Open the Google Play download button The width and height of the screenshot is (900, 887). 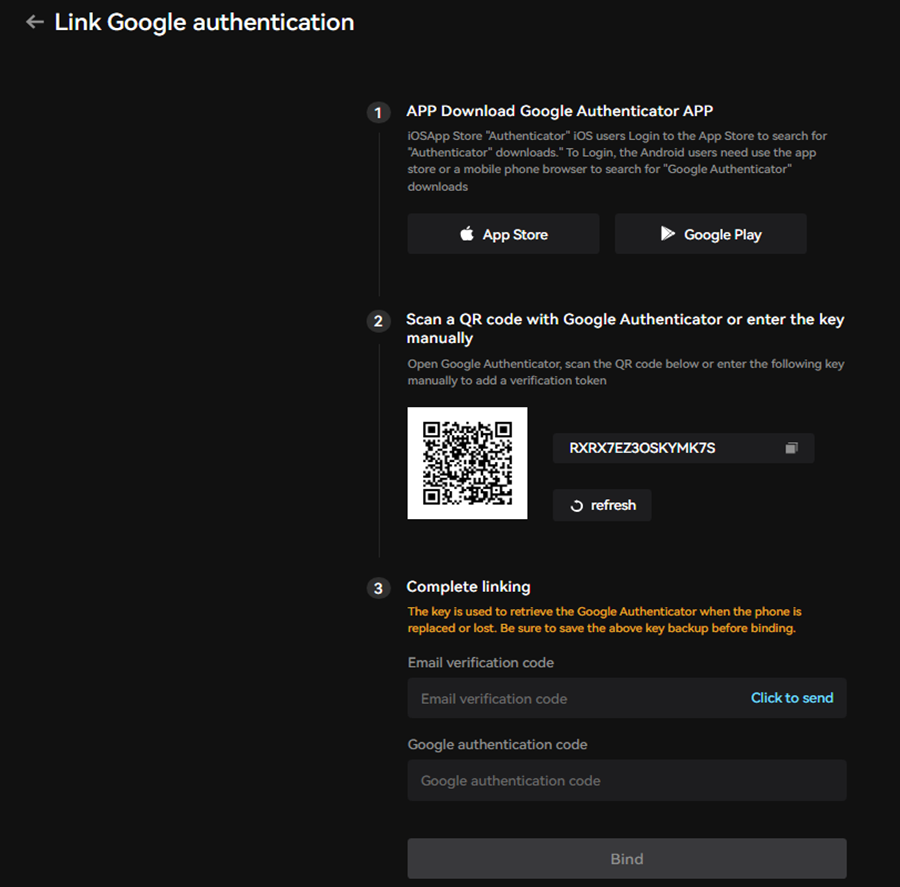[710, 234]
